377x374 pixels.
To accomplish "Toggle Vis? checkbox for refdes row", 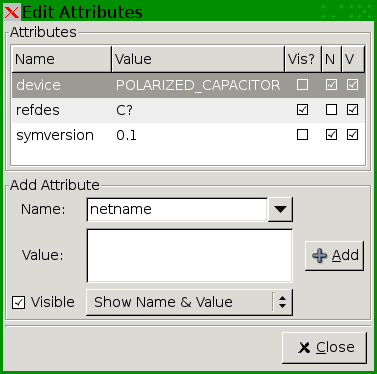I will tap(302, 110).
